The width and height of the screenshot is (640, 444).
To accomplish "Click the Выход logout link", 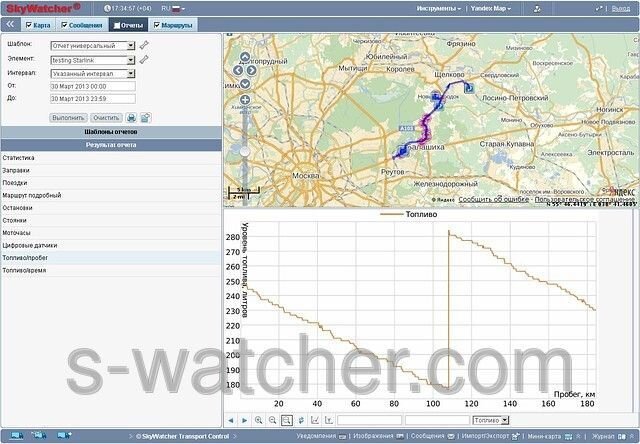I will coord(622,8).
